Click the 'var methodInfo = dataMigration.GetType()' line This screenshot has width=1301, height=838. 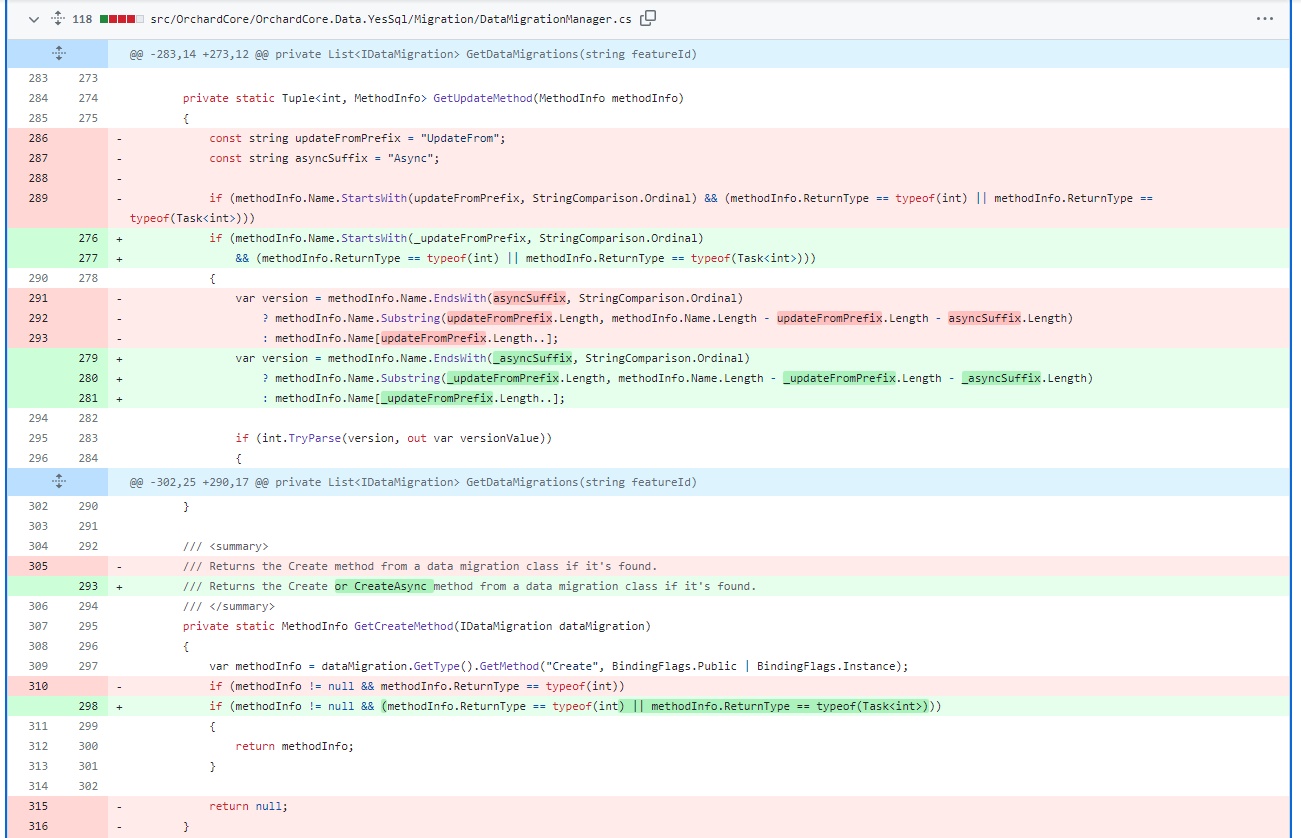558,666
